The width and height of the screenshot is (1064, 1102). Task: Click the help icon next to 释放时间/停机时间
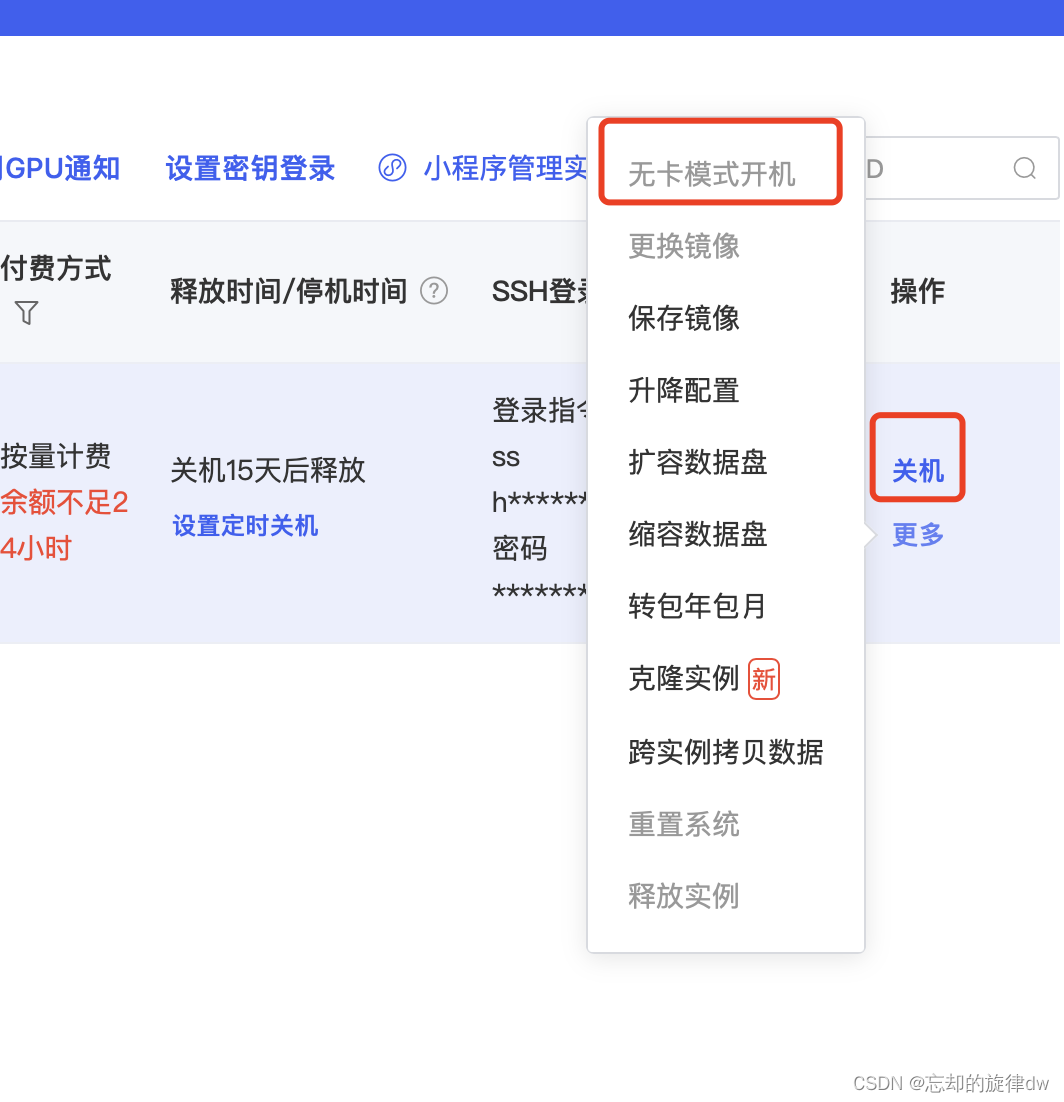click(x=434, y=291)
